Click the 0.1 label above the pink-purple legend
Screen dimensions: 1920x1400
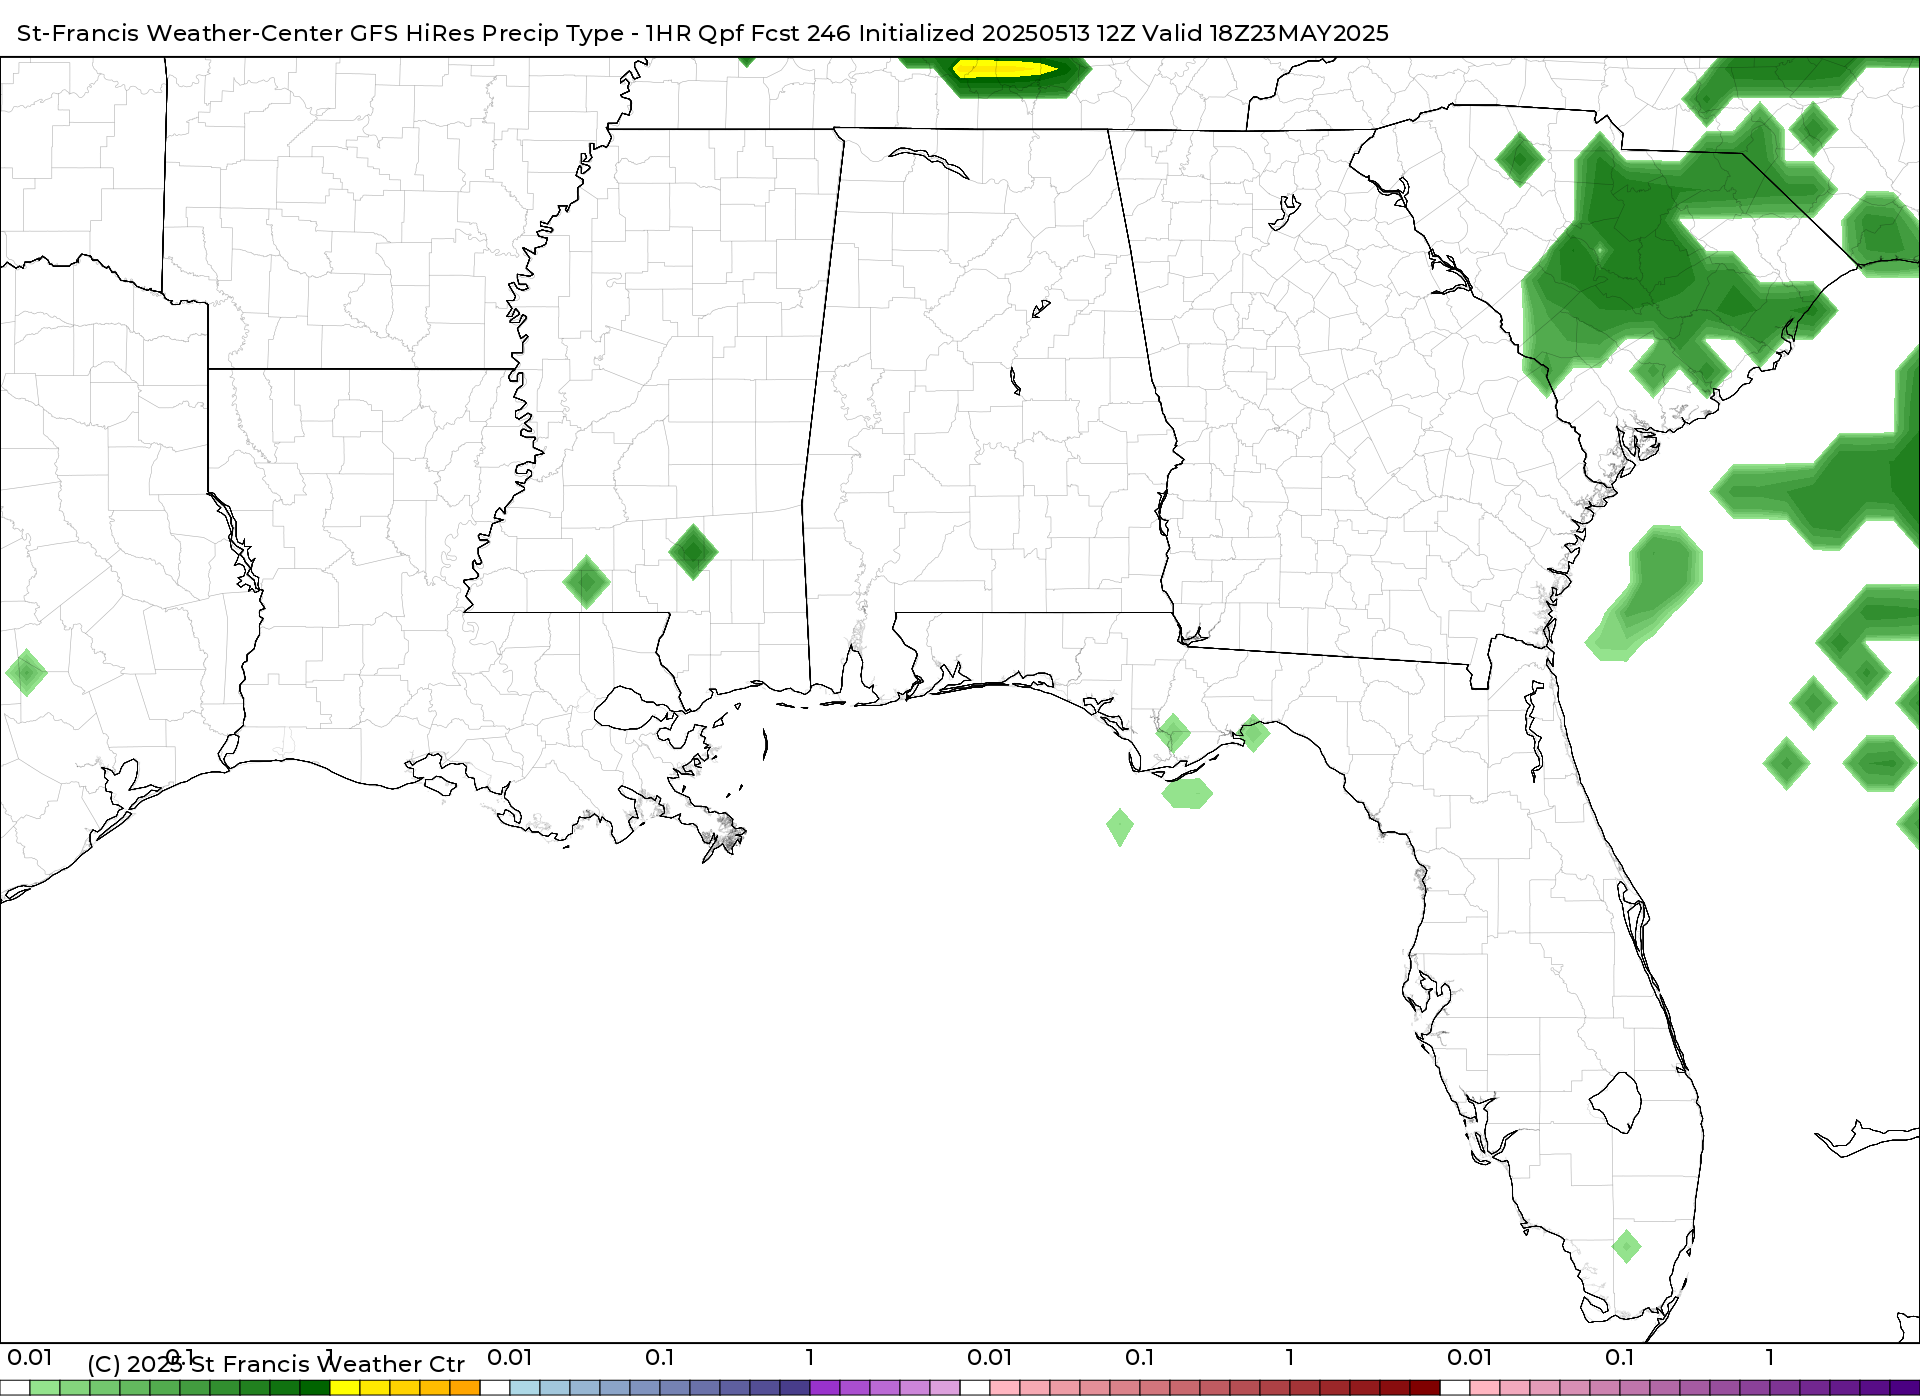pos(1619,1357)
